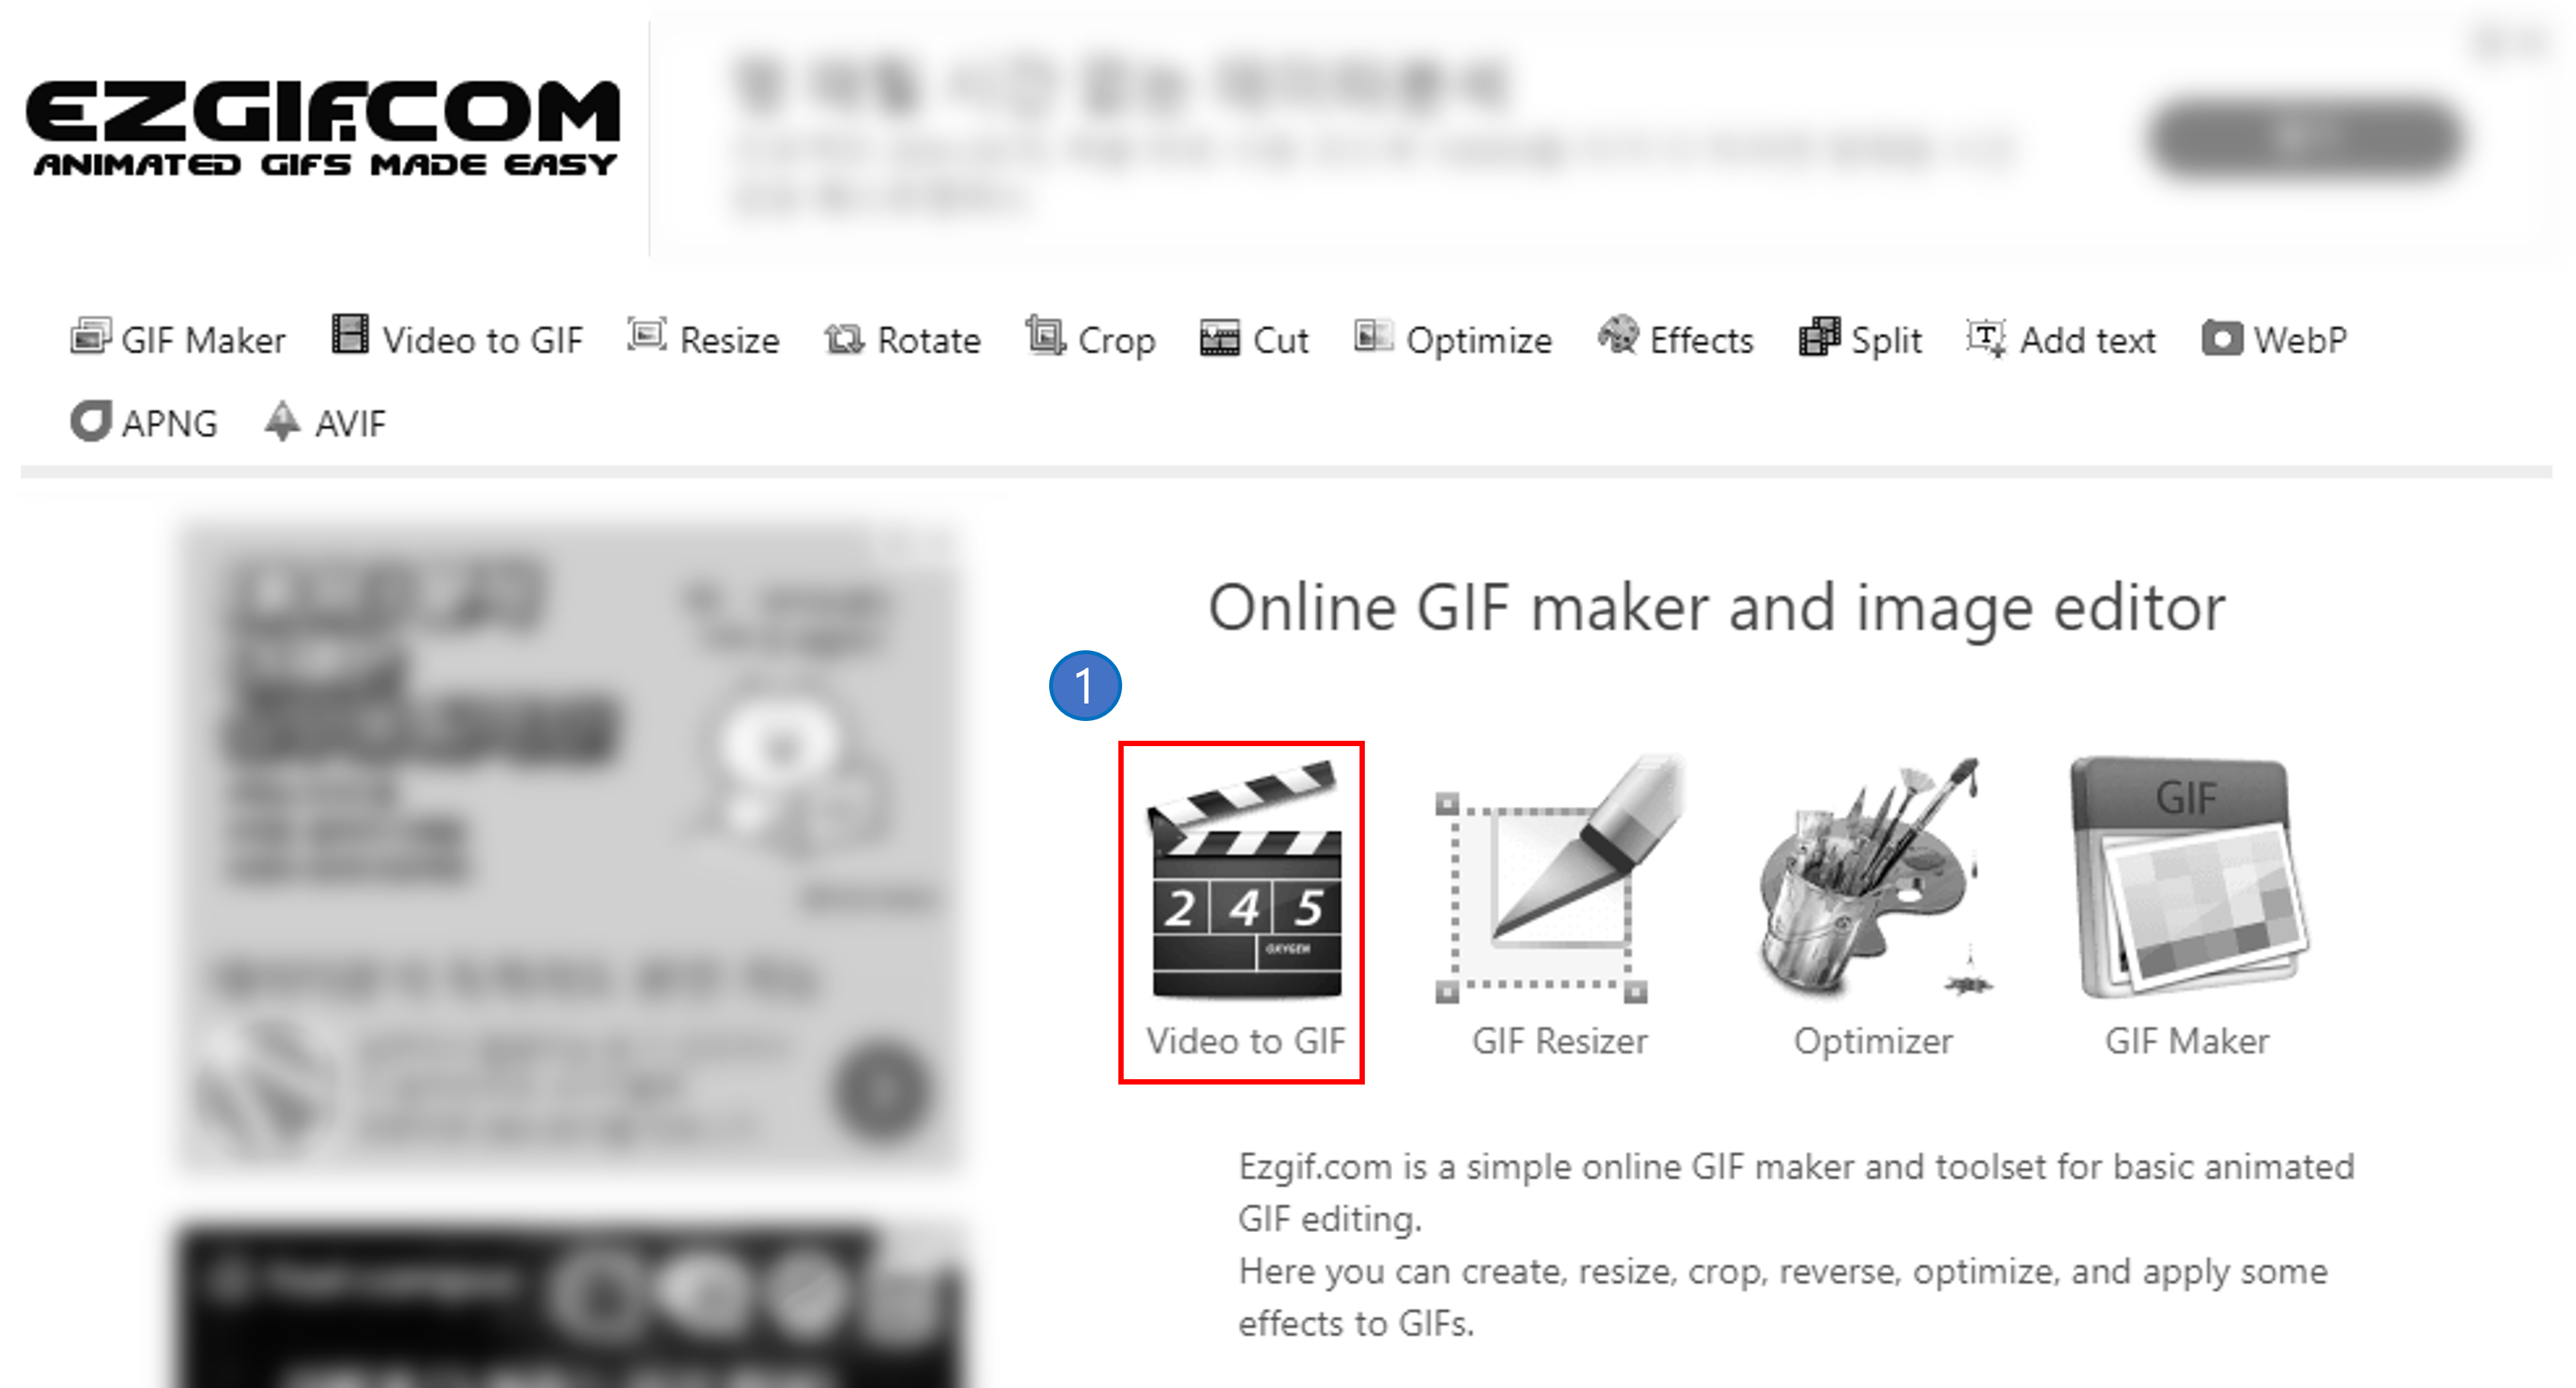This screenshot has width=2576, height=1388.
Task: Choose the Split menu item
Action: tap(1860, 340)
